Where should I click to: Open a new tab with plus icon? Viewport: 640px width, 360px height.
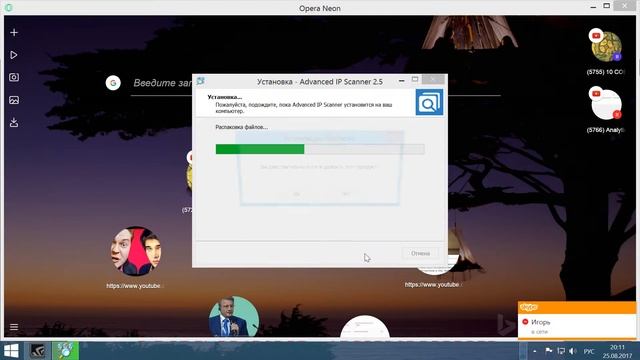[14, 32]
